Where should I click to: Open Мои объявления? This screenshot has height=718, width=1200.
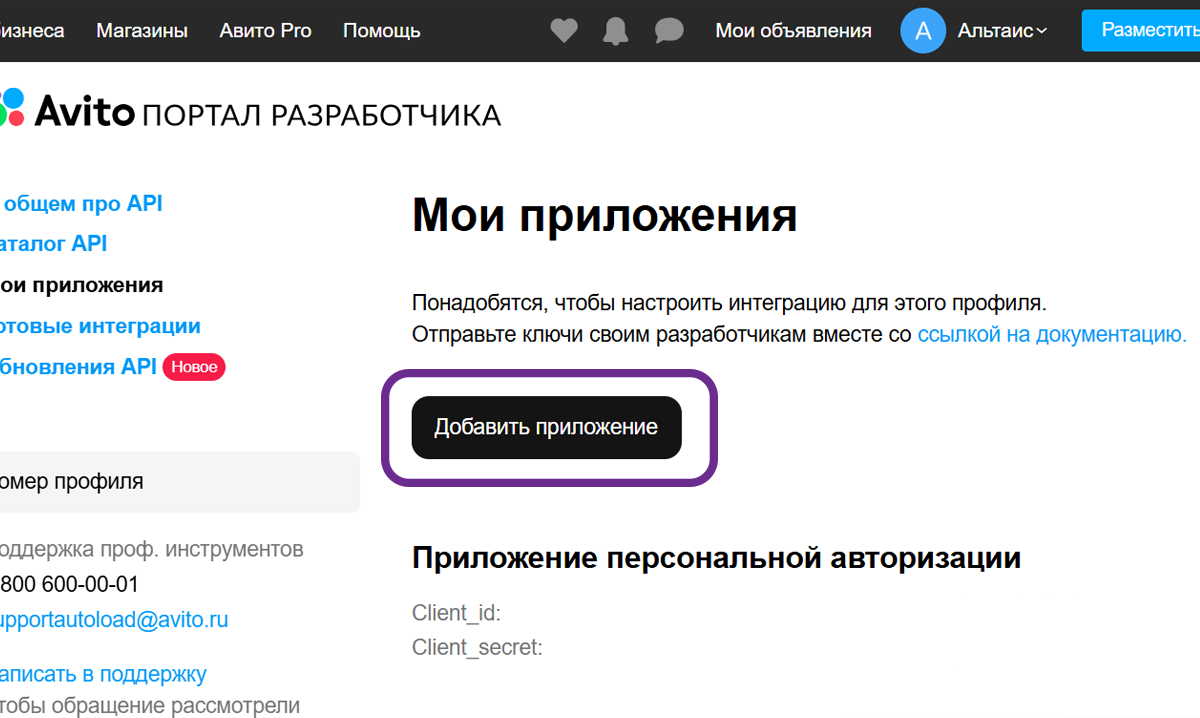[793, 31]
